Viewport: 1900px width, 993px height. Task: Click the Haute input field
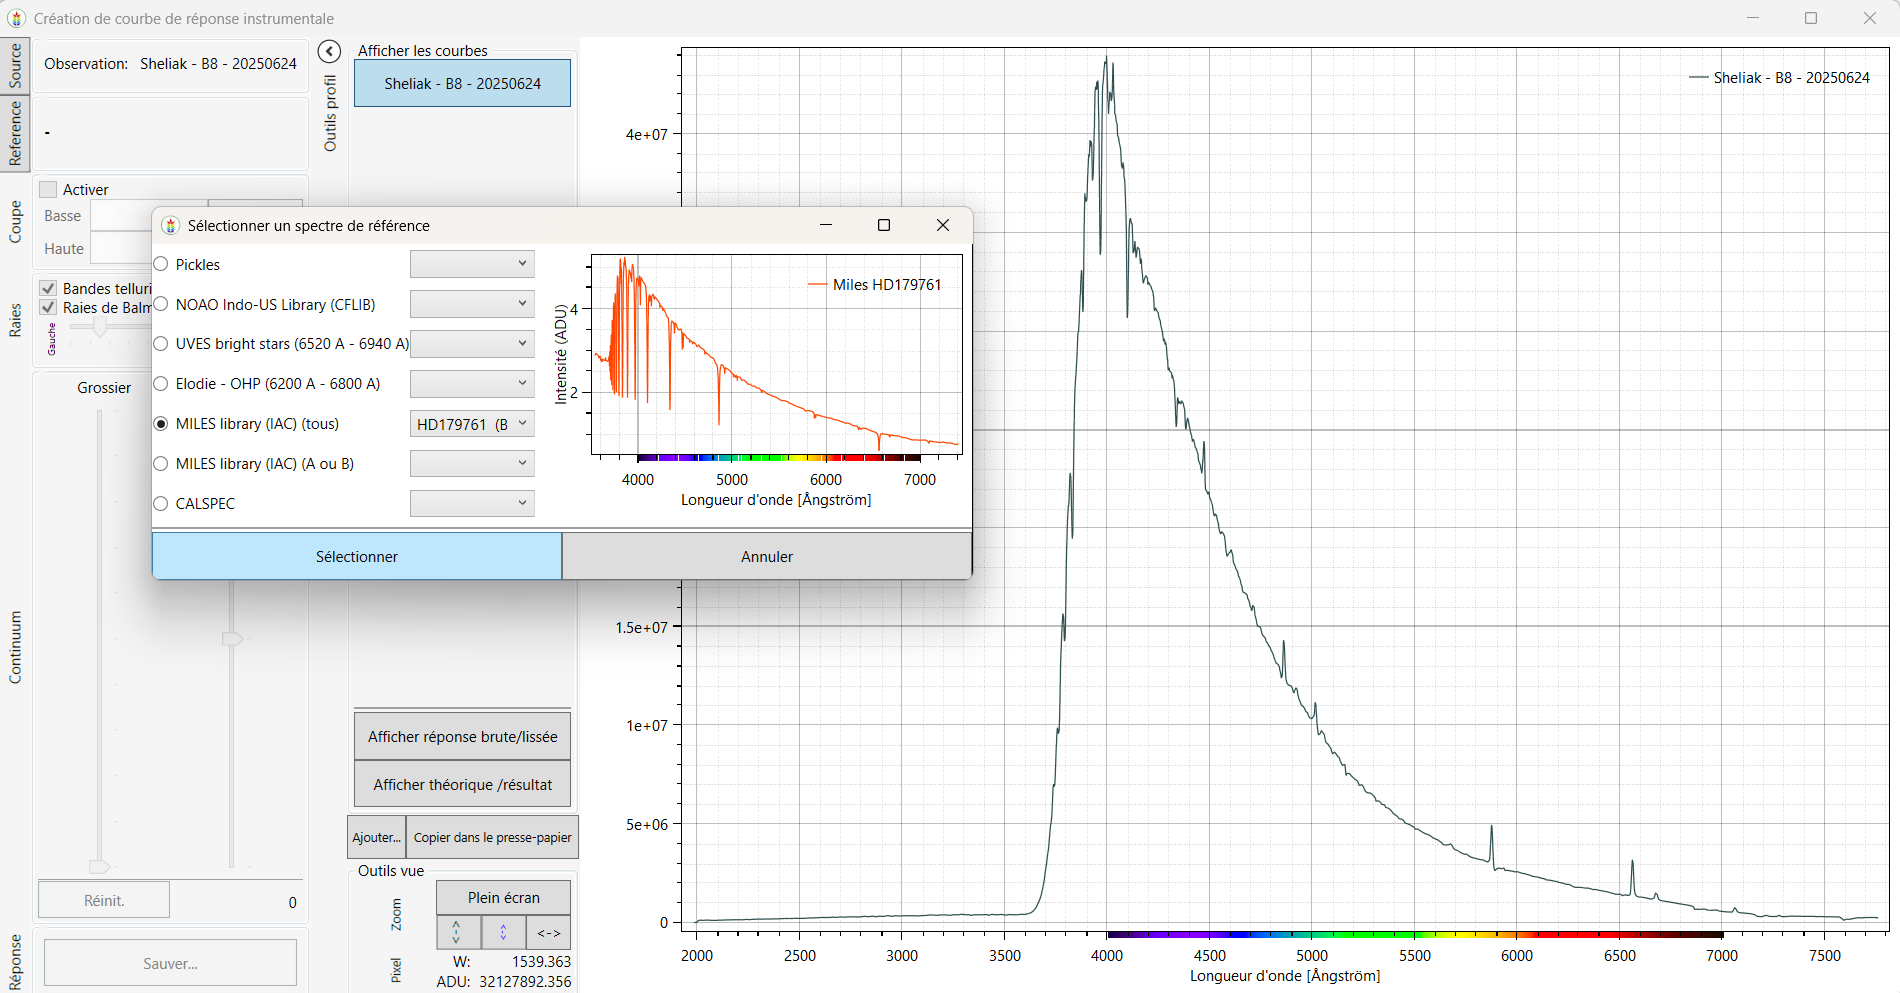coord(122,249)
